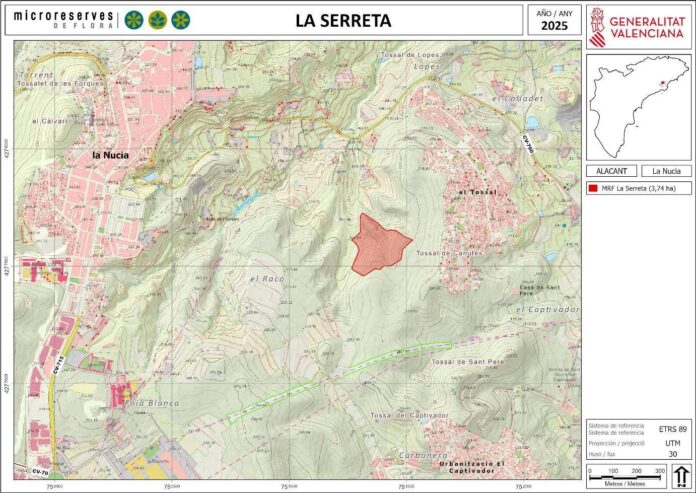
Task: Click legend text 'MRF La Serreta (3,74 ha)'
Action: 639,188
